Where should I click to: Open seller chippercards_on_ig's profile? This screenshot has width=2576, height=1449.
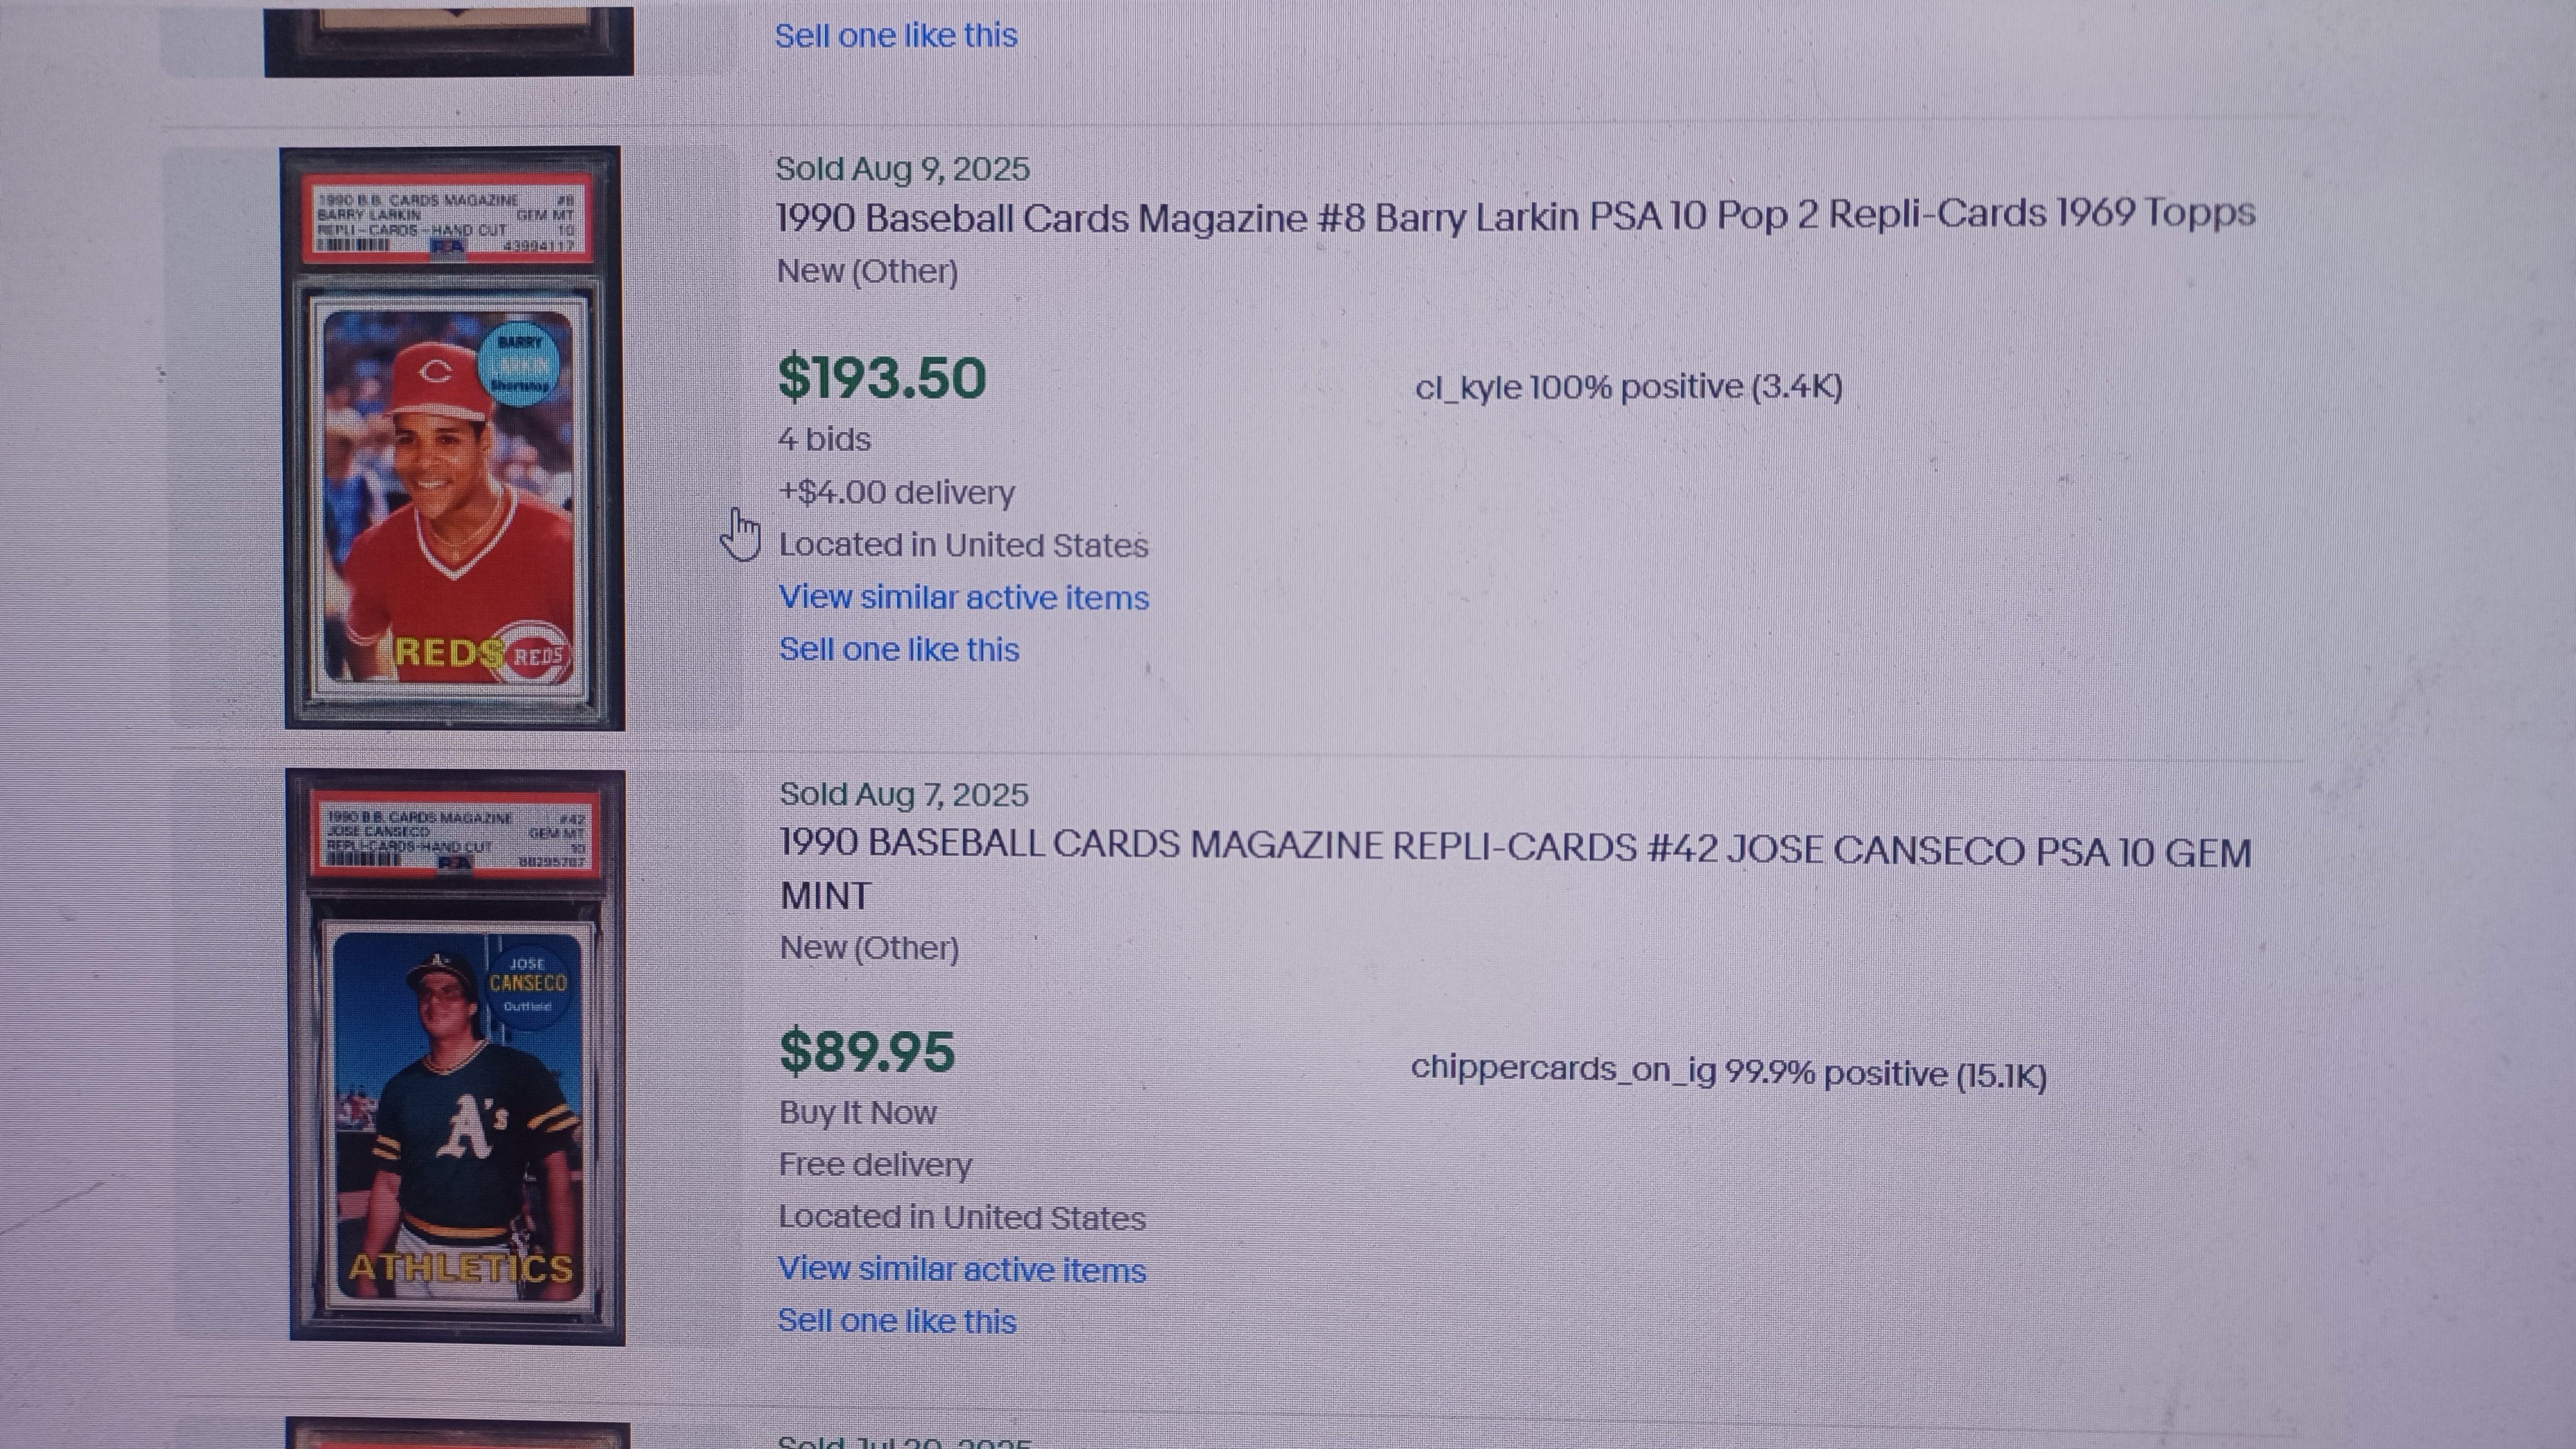tap(1728, 1072)
